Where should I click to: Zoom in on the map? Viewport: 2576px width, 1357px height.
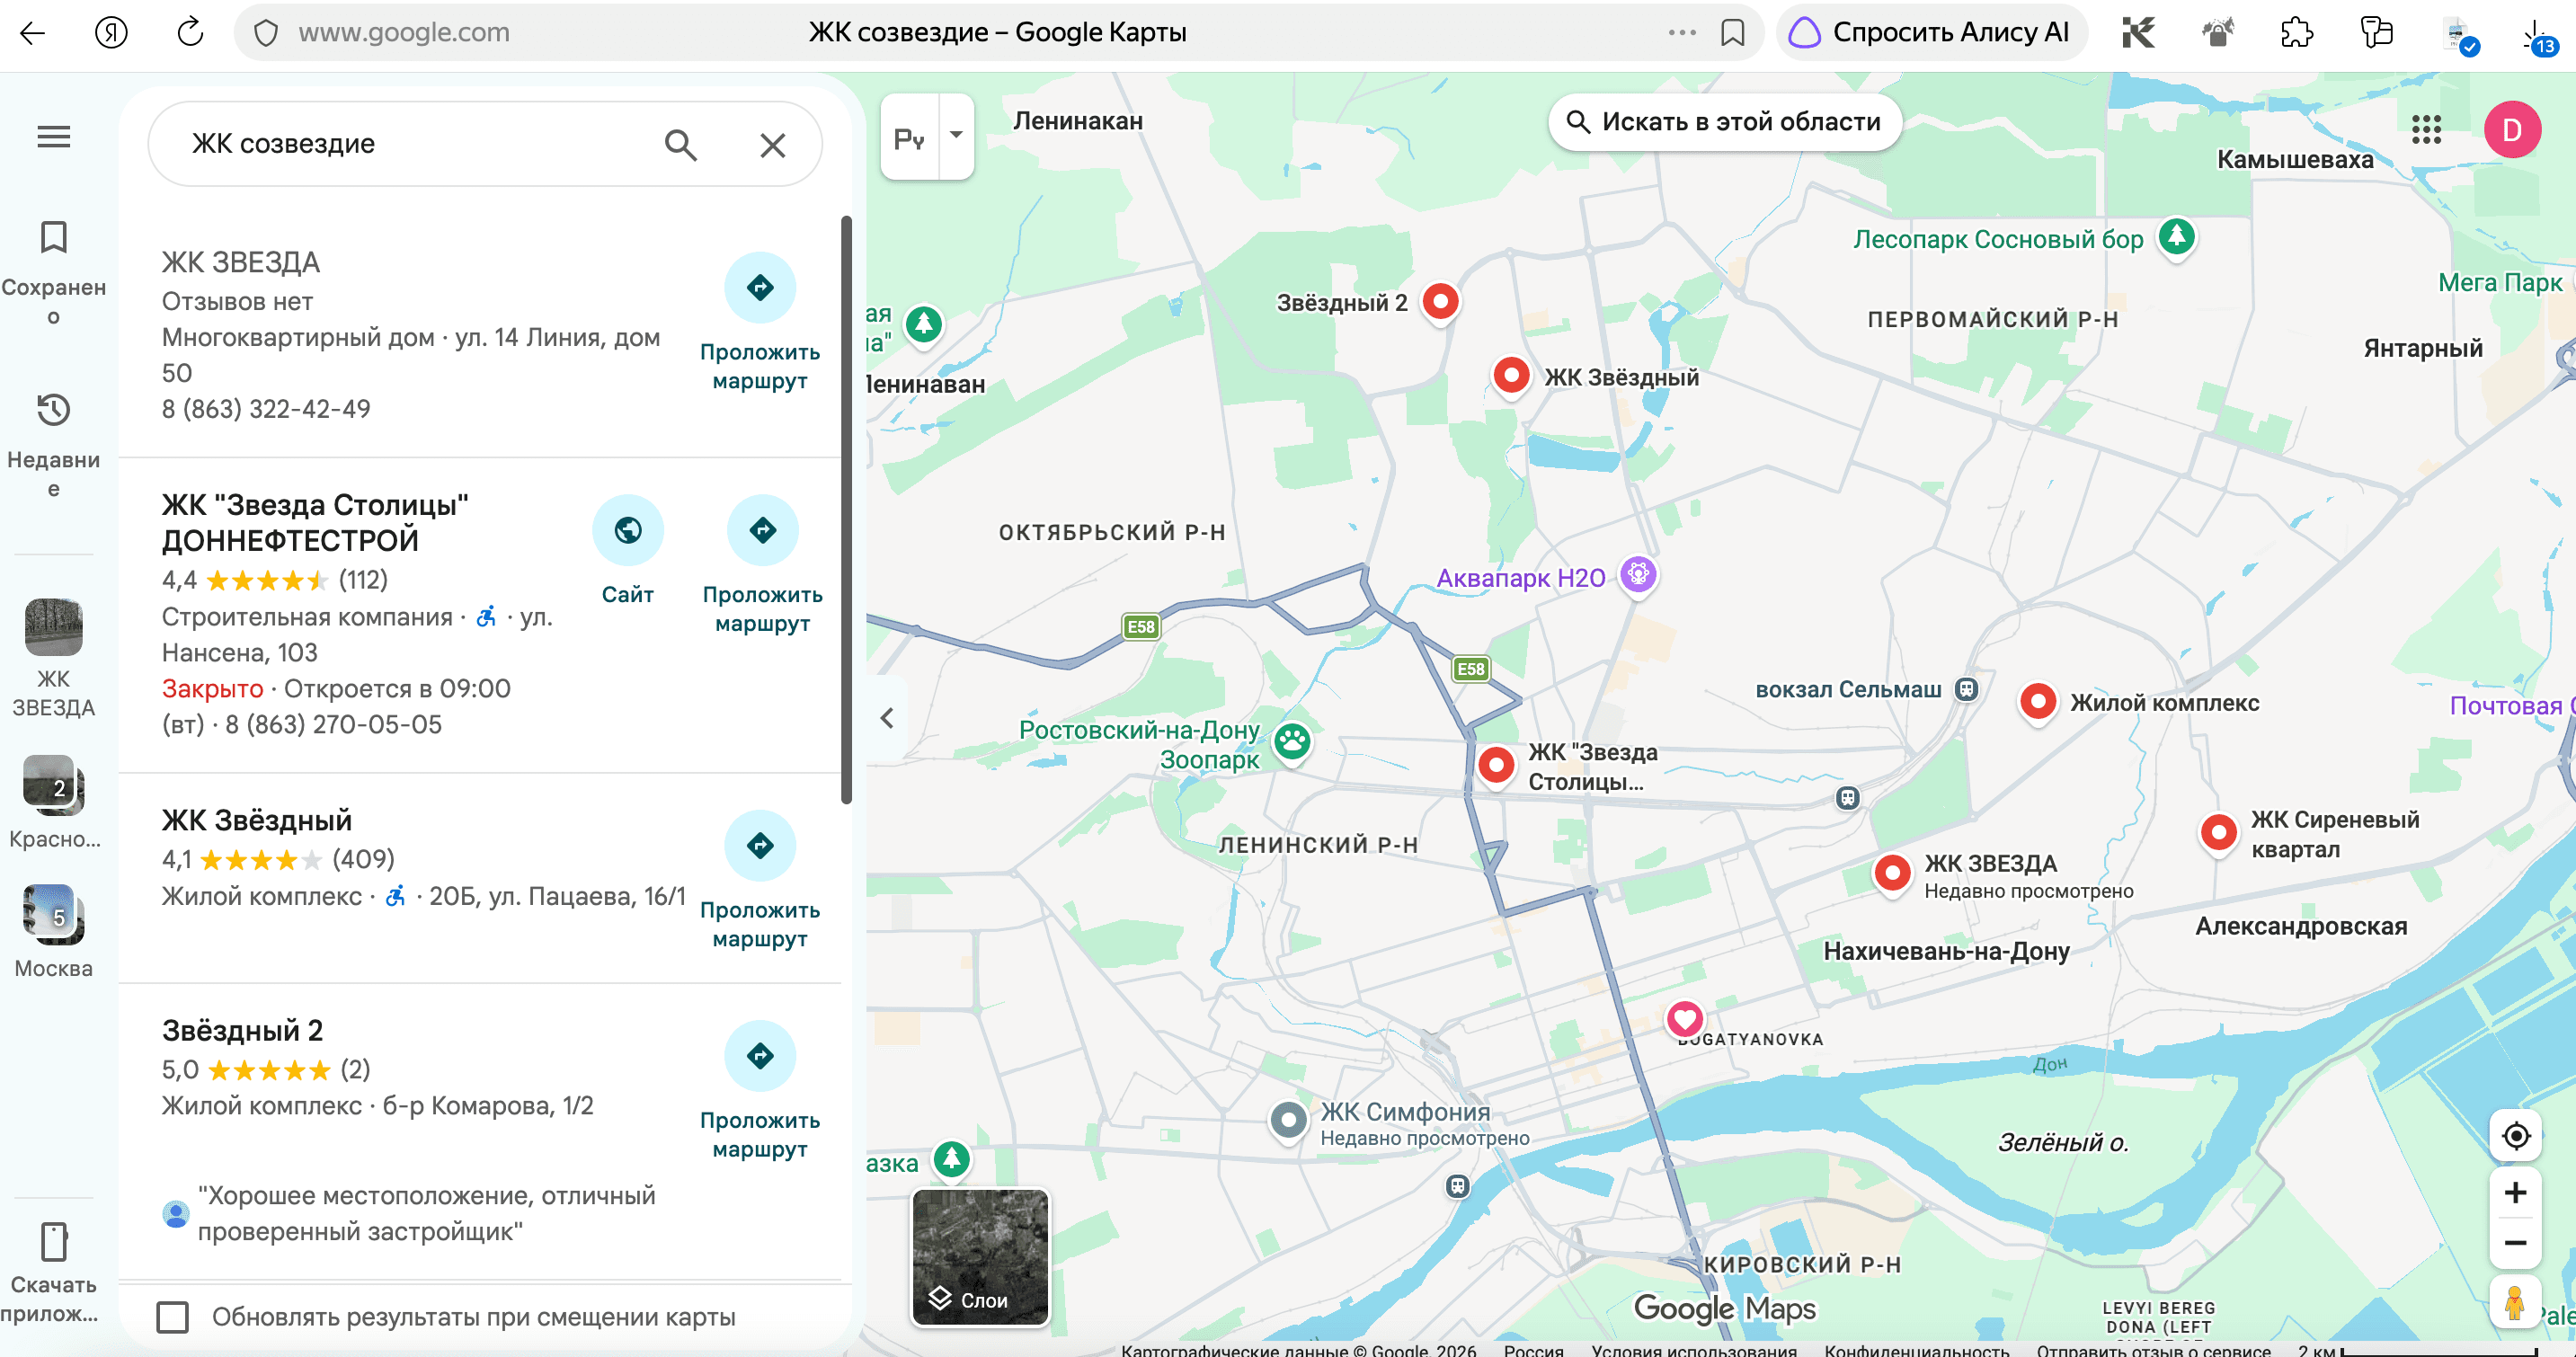point(2516,1192)
